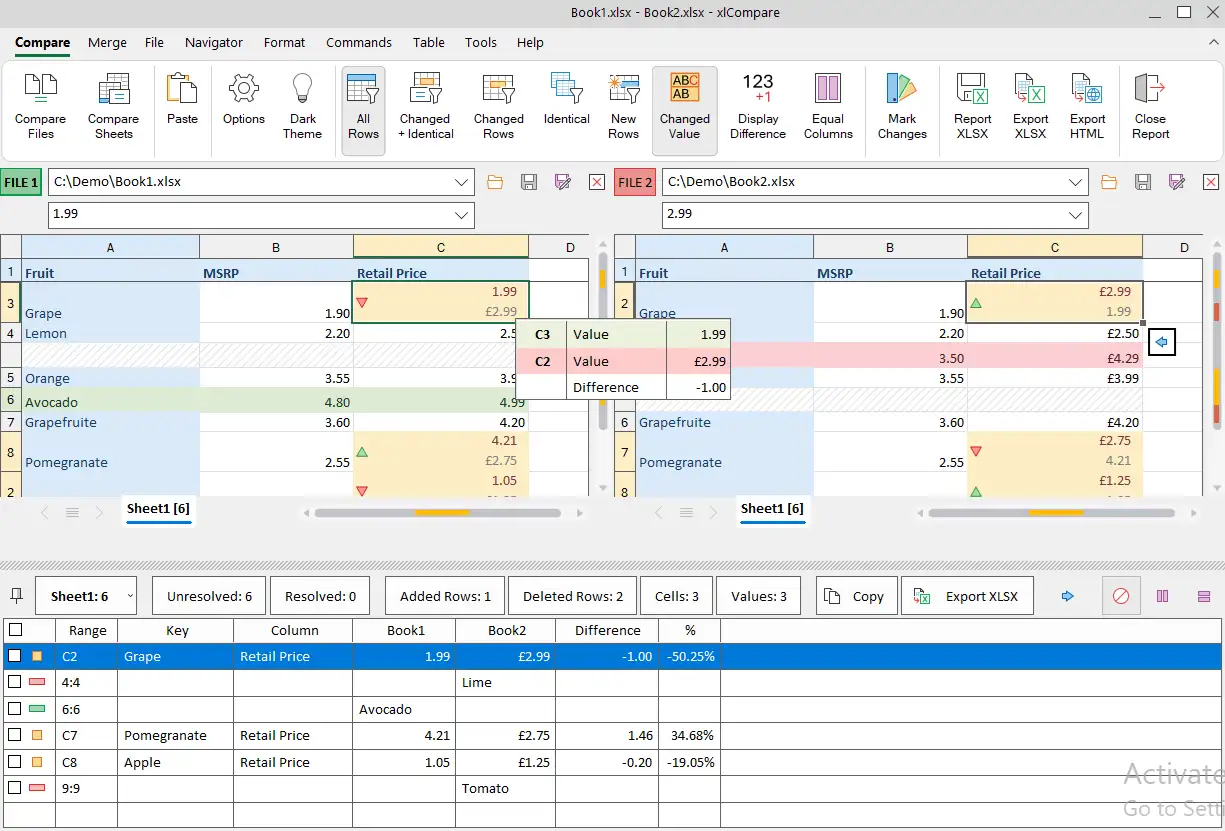Open the Table tab
This screenshot has width=1225, height=831.
pos(429,43)
